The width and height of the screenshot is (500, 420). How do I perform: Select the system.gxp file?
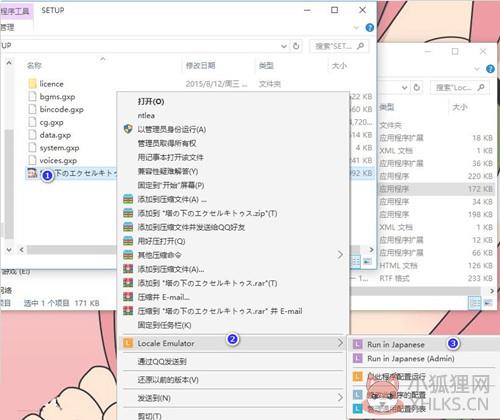tap(59, 148)
